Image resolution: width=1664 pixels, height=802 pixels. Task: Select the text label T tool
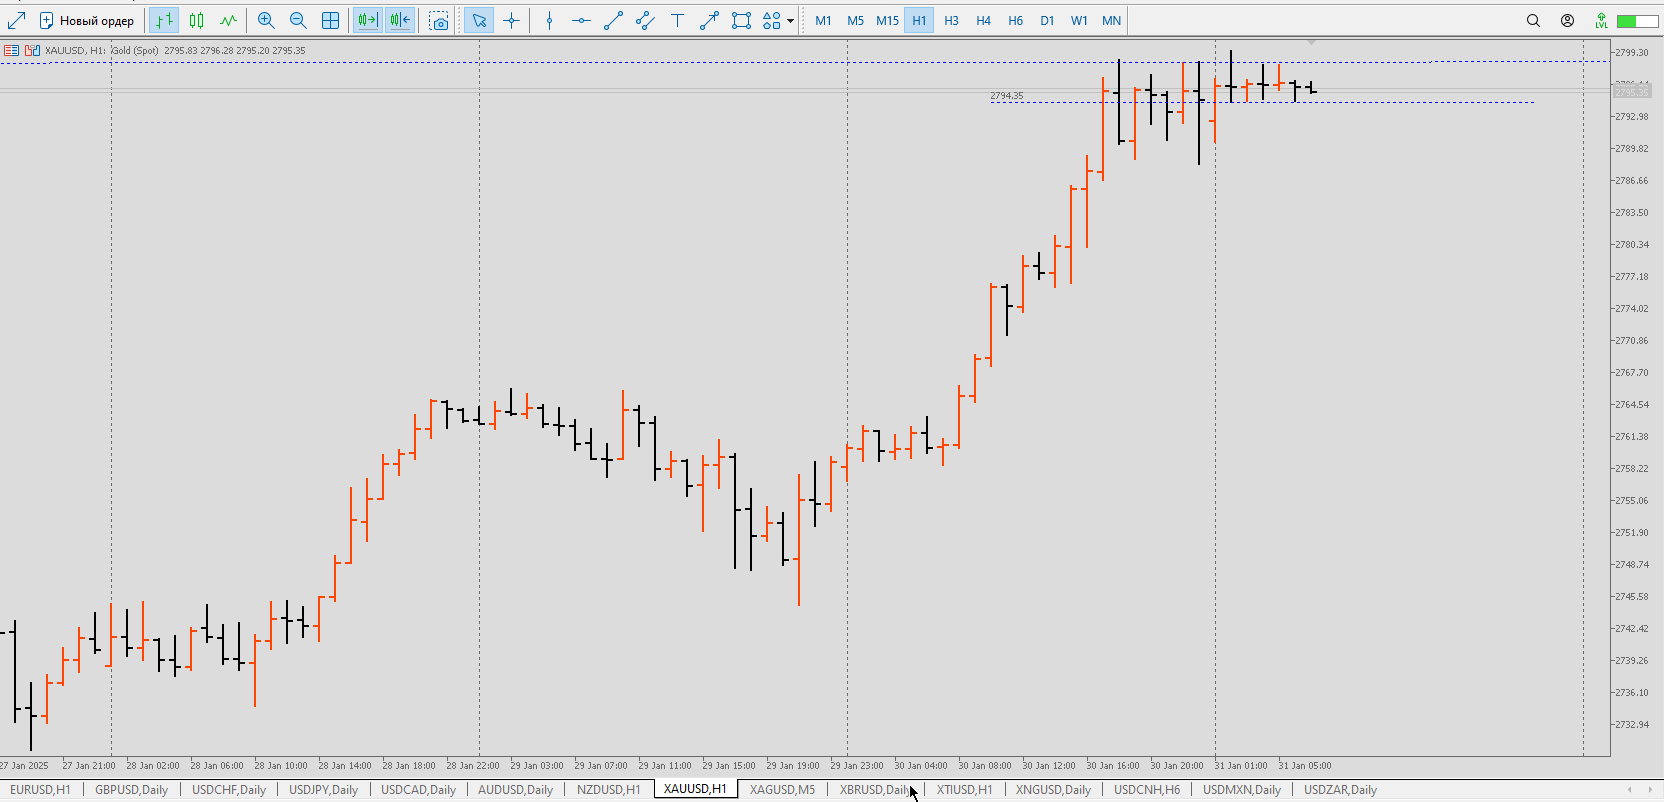point(677,20)
